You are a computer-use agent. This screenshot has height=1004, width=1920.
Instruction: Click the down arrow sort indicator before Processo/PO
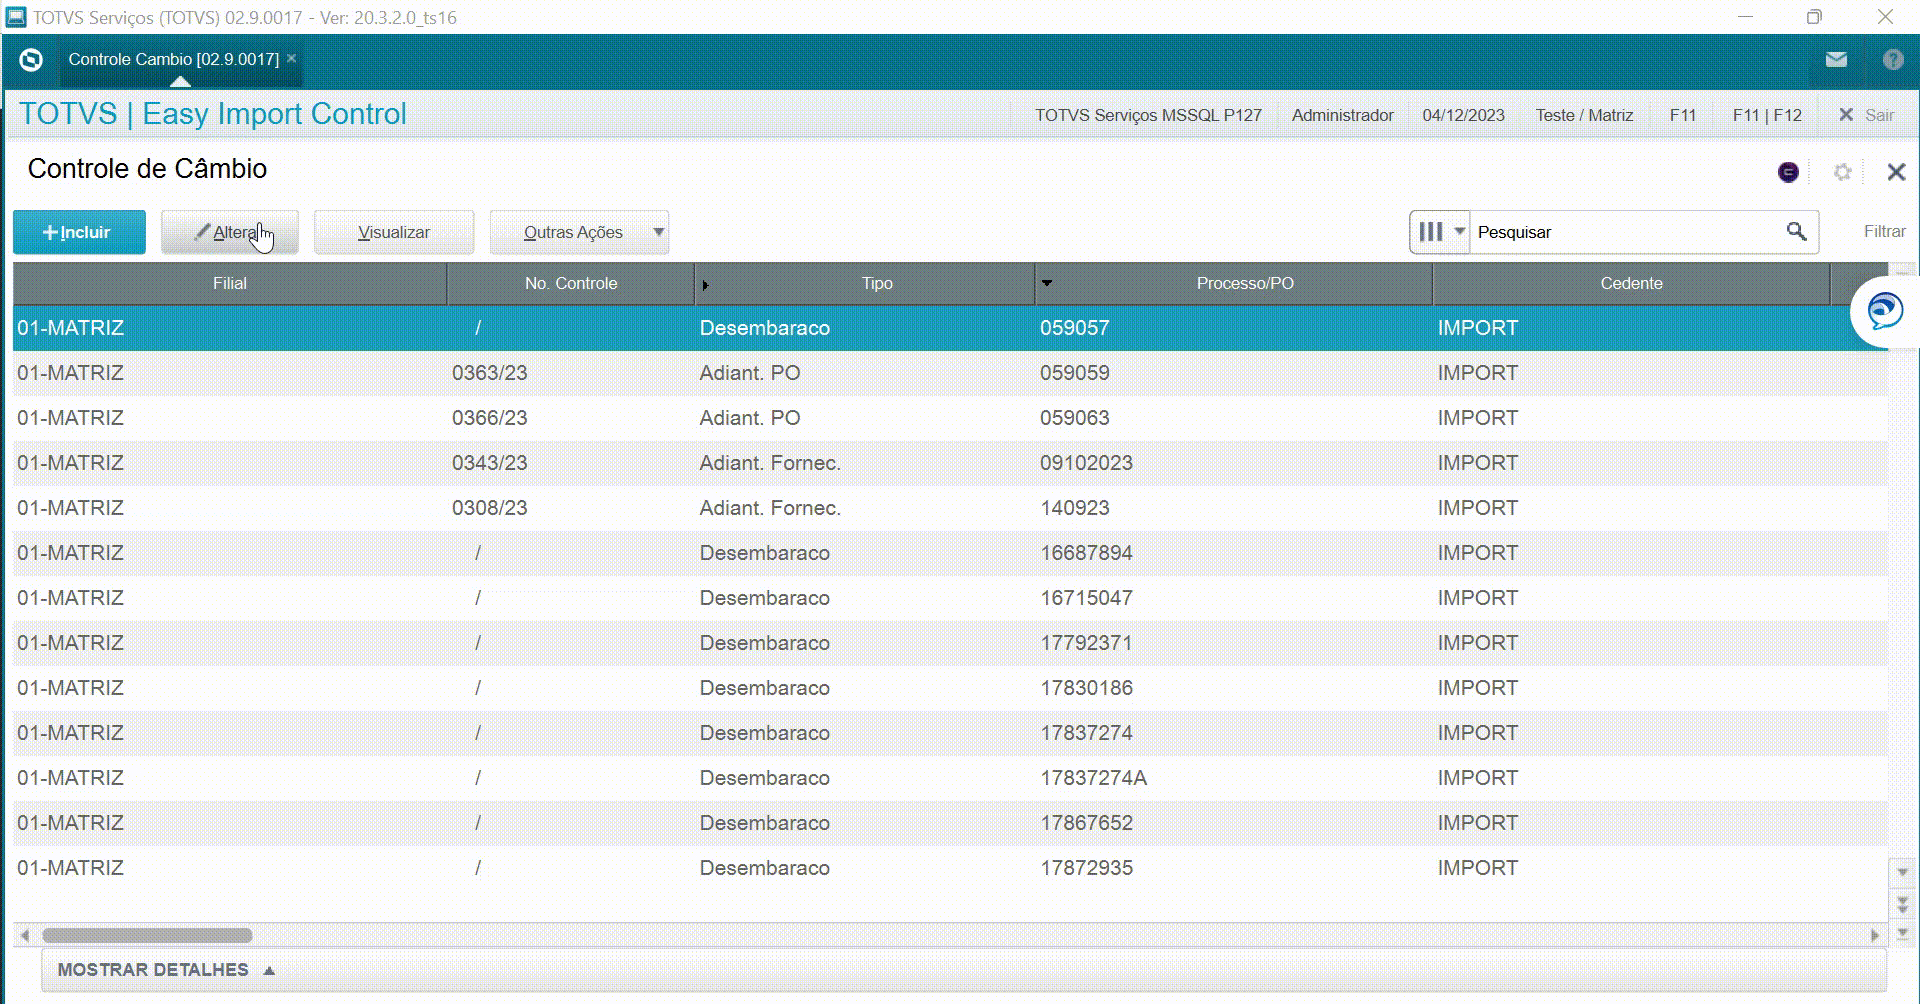(1047, 283)
